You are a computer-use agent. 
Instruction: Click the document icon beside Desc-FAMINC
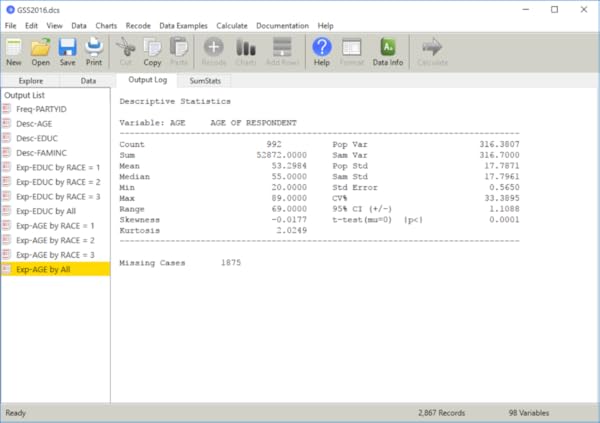pyautogui.click(x=7, y=153)
